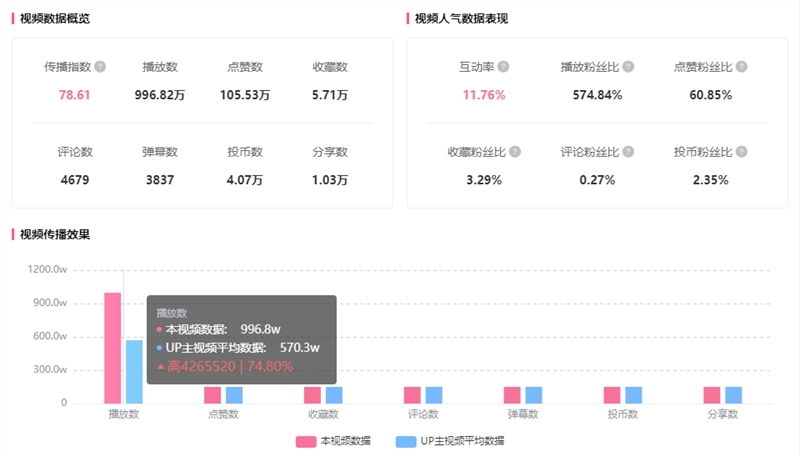
Task: Click tooltip value 996.8w
Action: [261, 330]
